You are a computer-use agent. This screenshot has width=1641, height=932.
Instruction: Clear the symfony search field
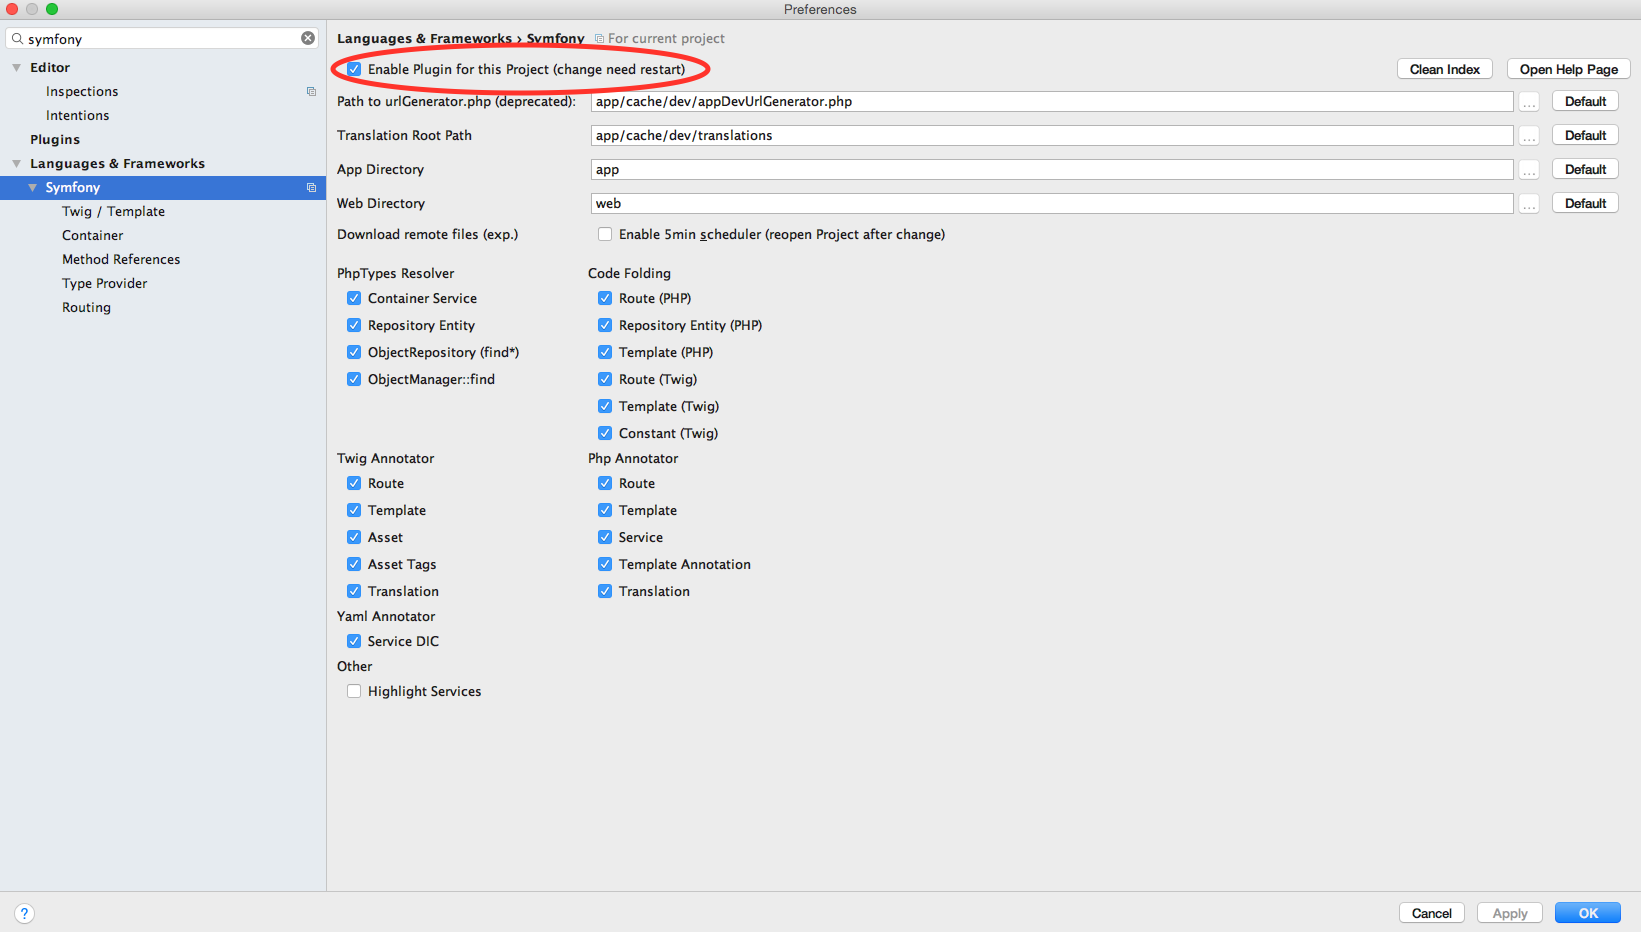pos(308,38)
